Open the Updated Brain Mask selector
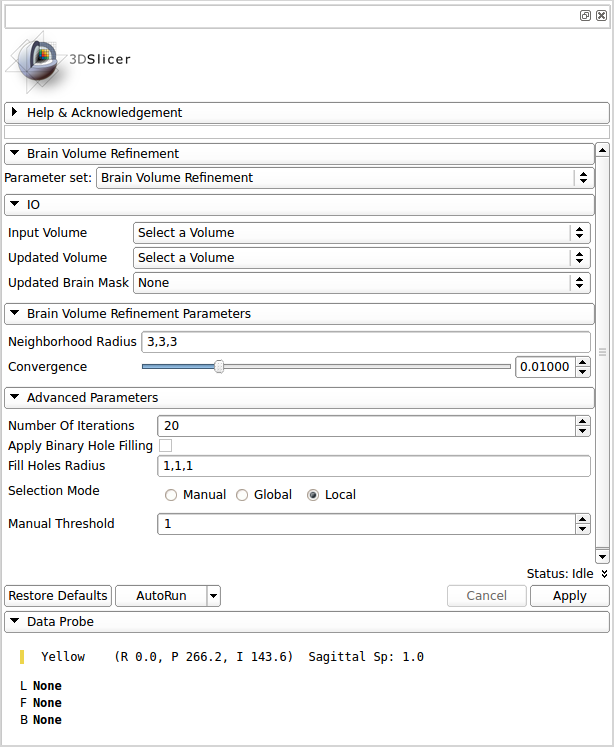Image resolution: width=614 pixels, height=747 pixels. 360,283
